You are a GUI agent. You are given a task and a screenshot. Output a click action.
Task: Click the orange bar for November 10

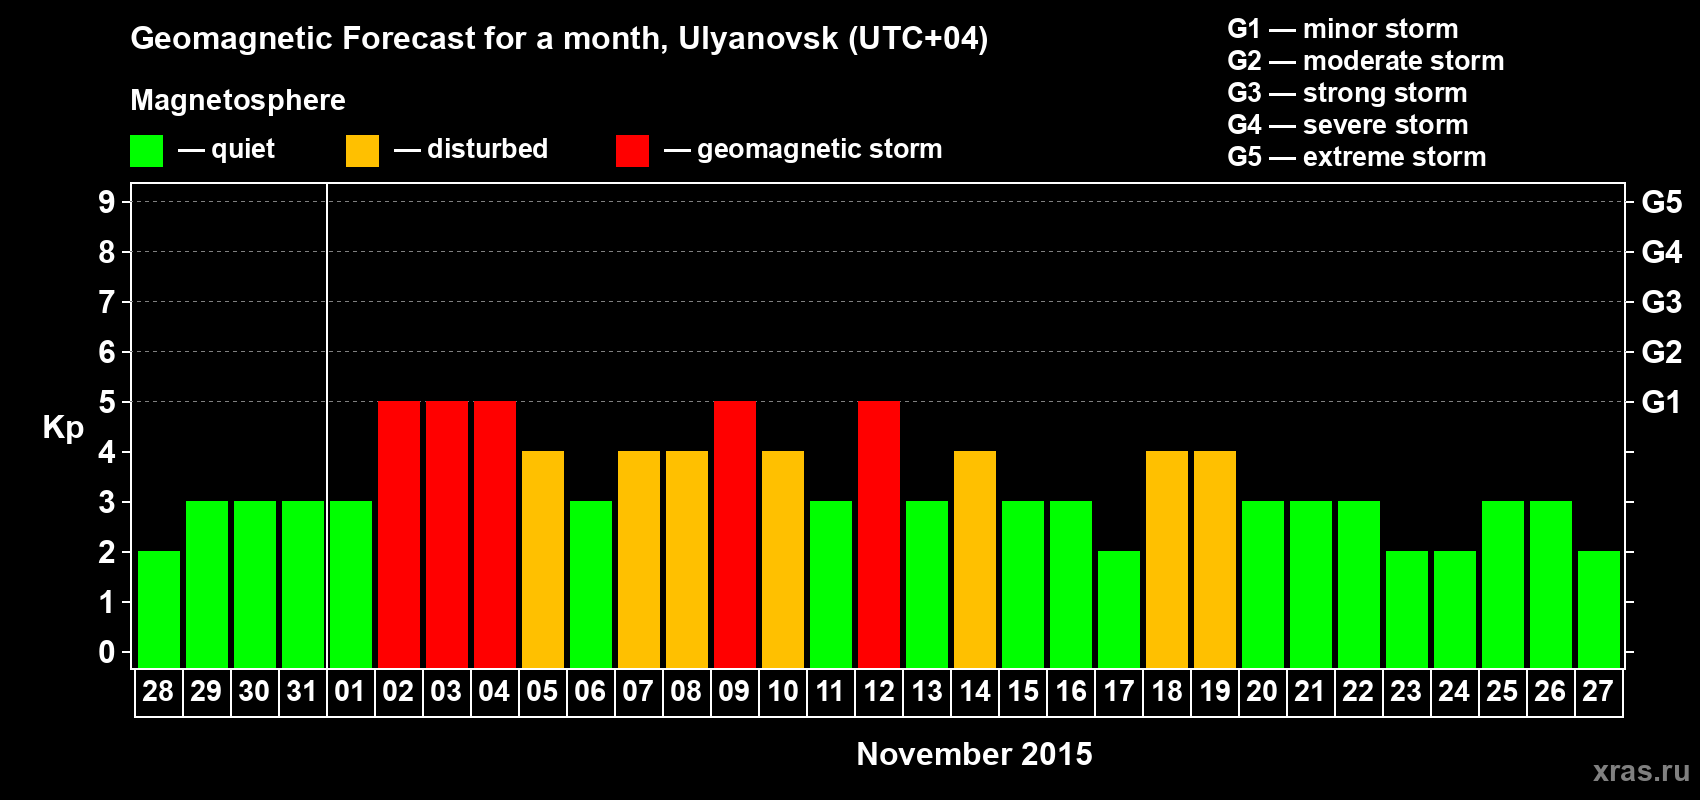click(783, 559)
